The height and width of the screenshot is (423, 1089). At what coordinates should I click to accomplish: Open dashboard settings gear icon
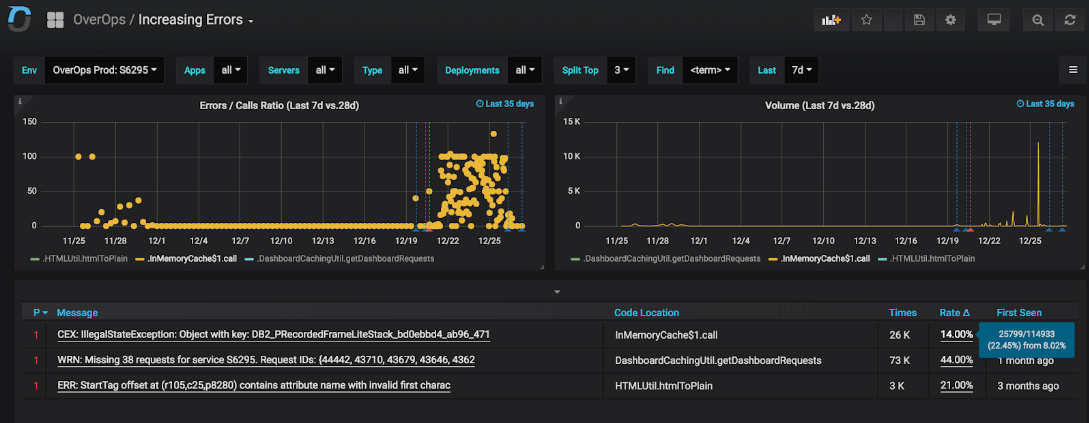950,20
